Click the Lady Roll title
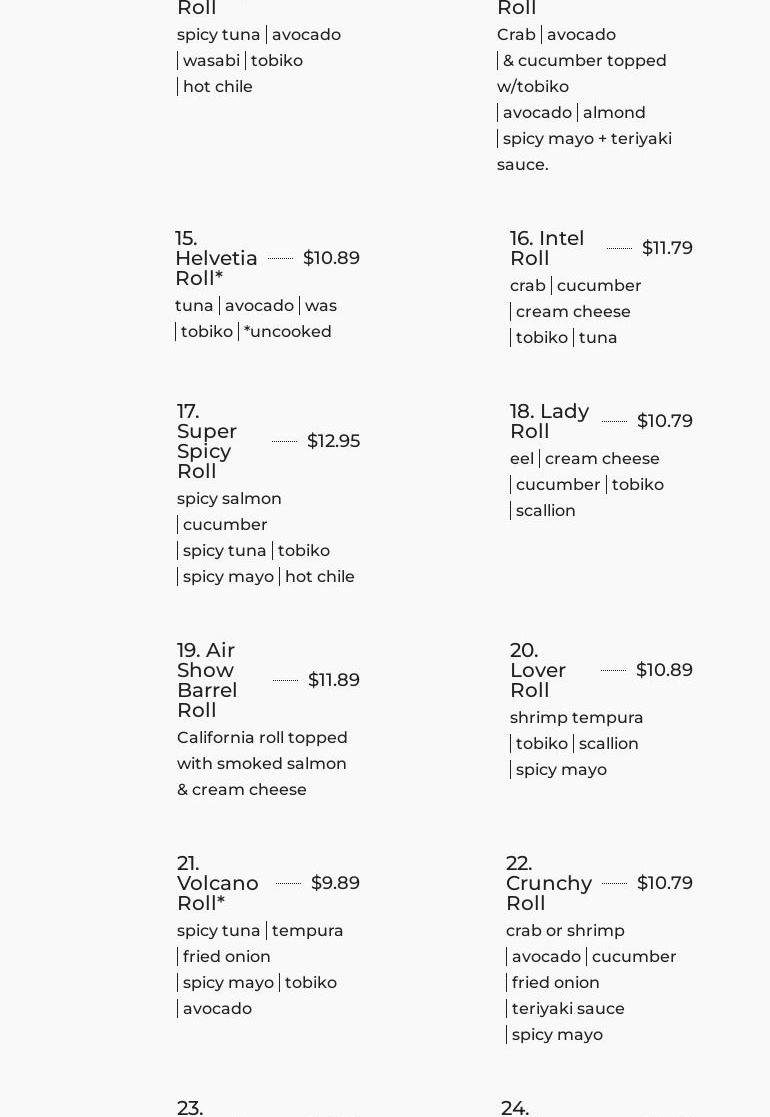 (x=549, y=421)
